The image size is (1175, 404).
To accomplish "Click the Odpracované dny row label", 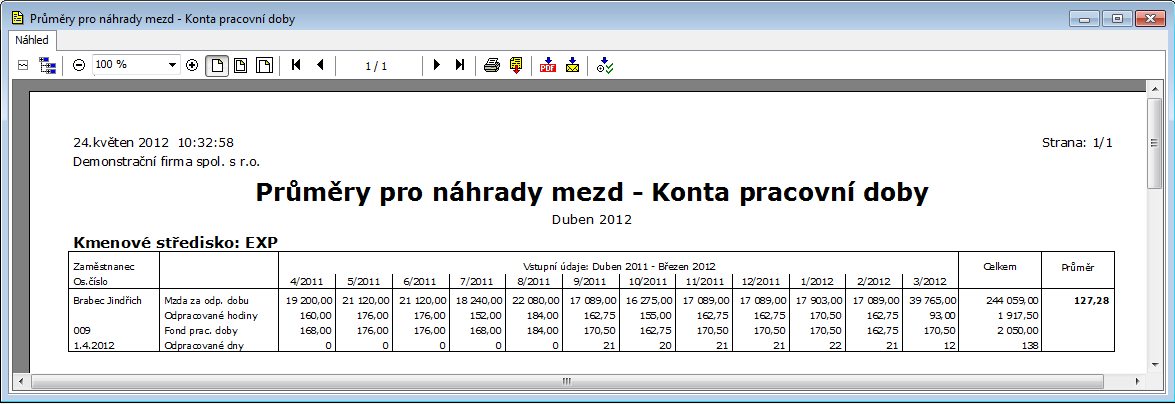I will [x=205, y=345].
